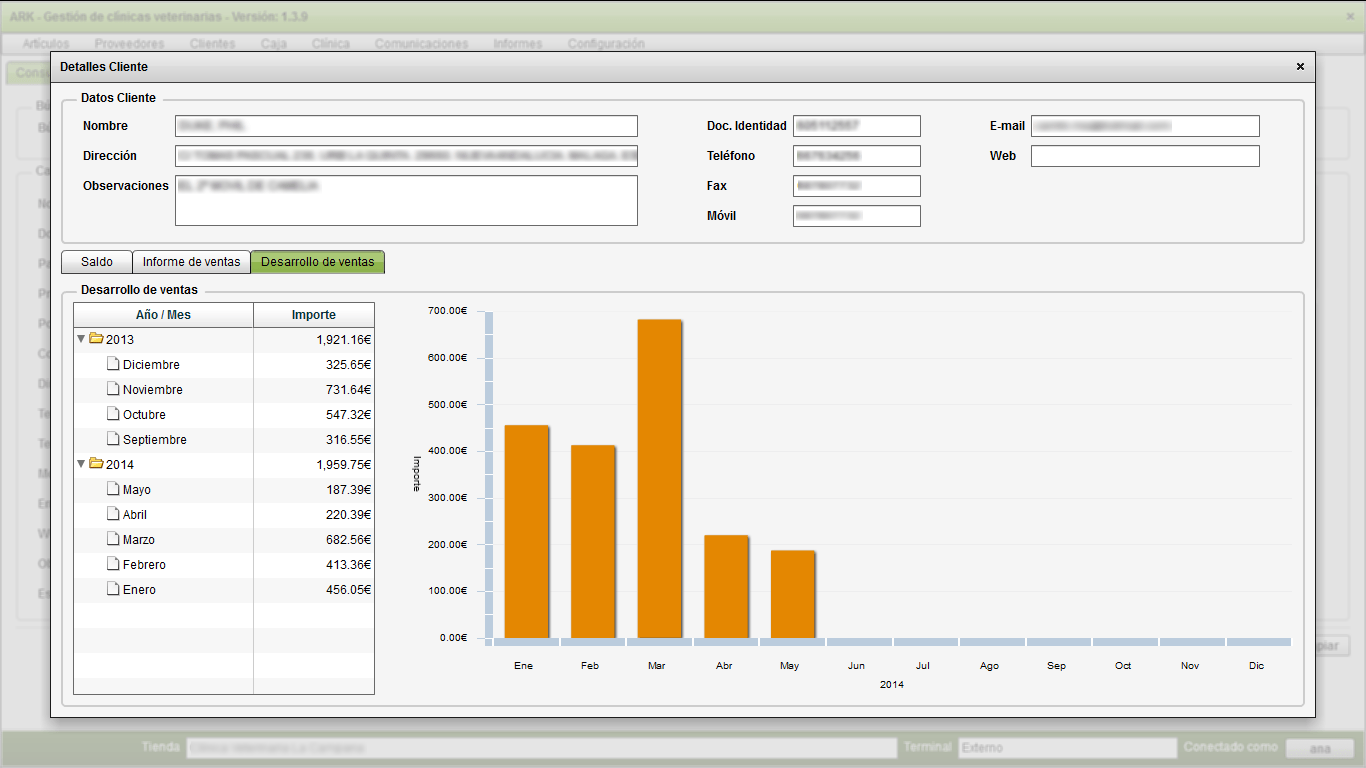Click the 2014 folder icon
The height and width of the screenshot is (768, 1366).
pyautogui.click(x=96, y=464)
